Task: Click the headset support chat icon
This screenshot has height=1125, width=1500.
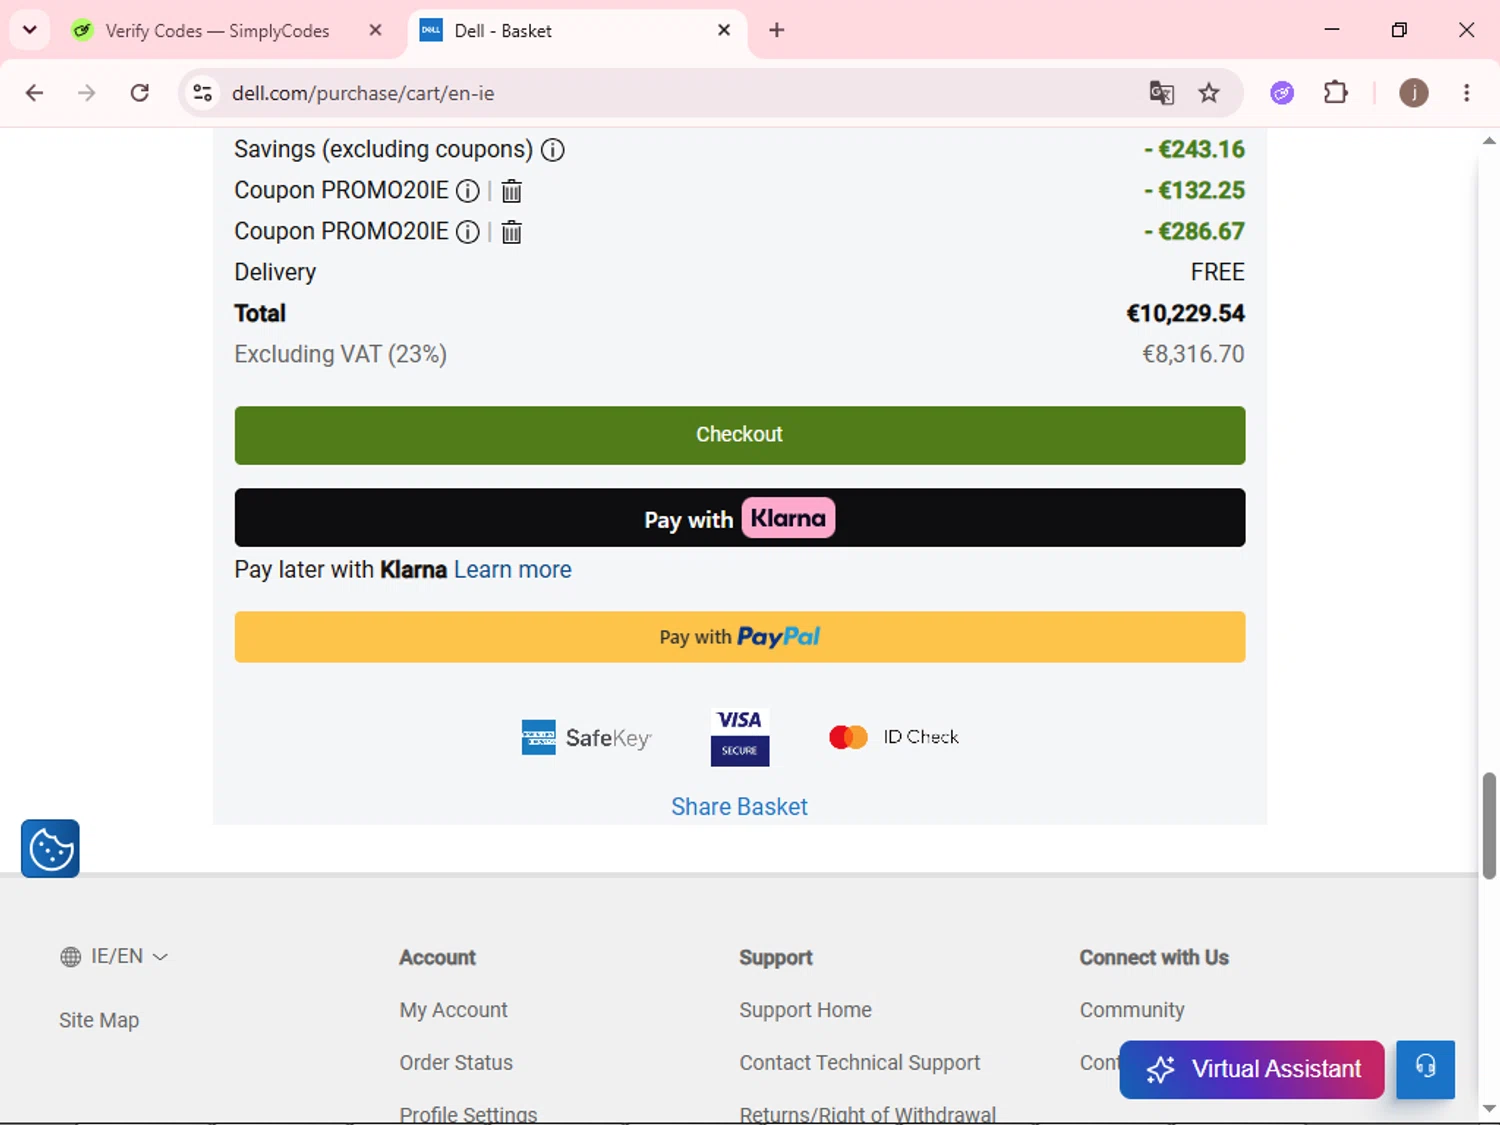Action: pos(1425,1069)
